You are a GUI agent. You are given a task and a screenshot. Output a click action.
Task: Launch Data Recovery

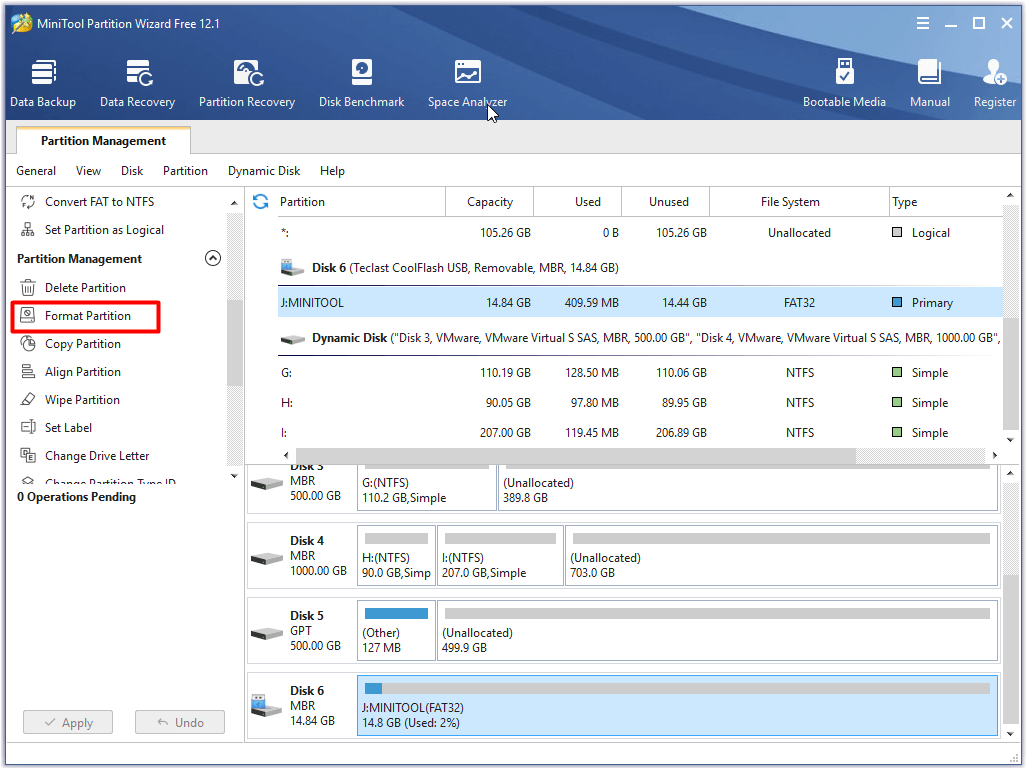click(x=138, y=84)
